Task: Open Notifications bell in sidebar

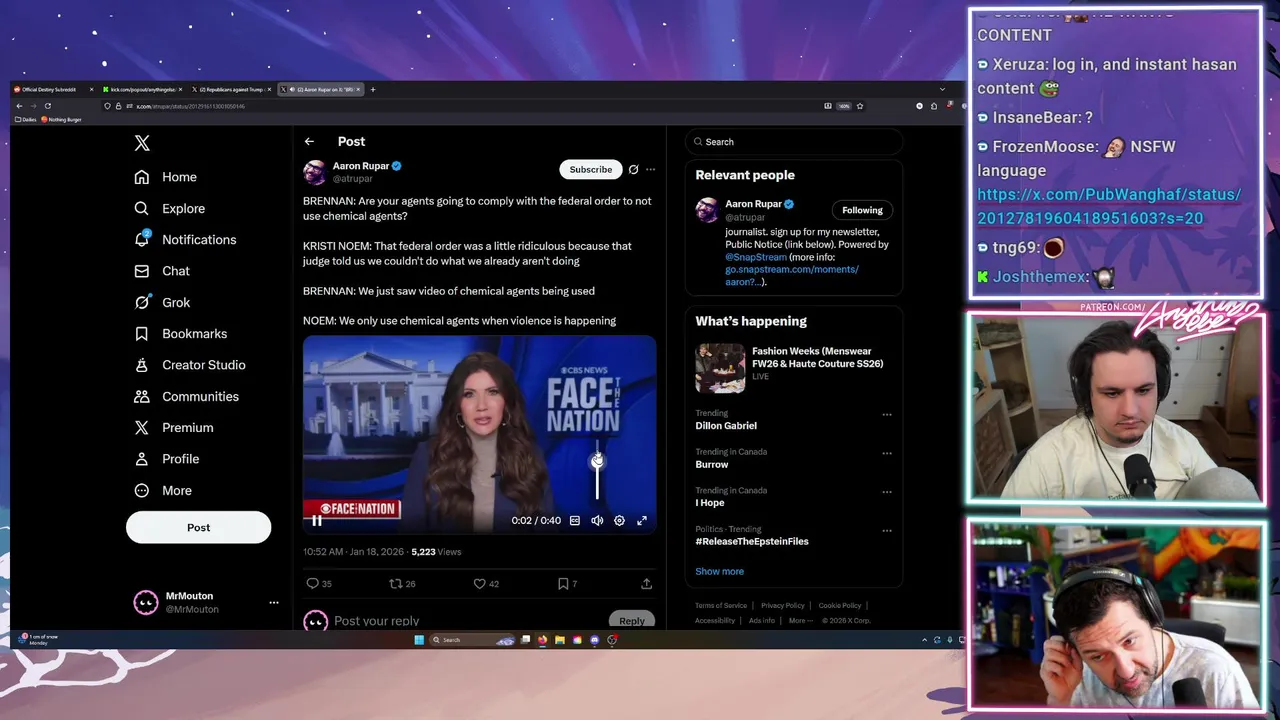Action: [186, 240]
